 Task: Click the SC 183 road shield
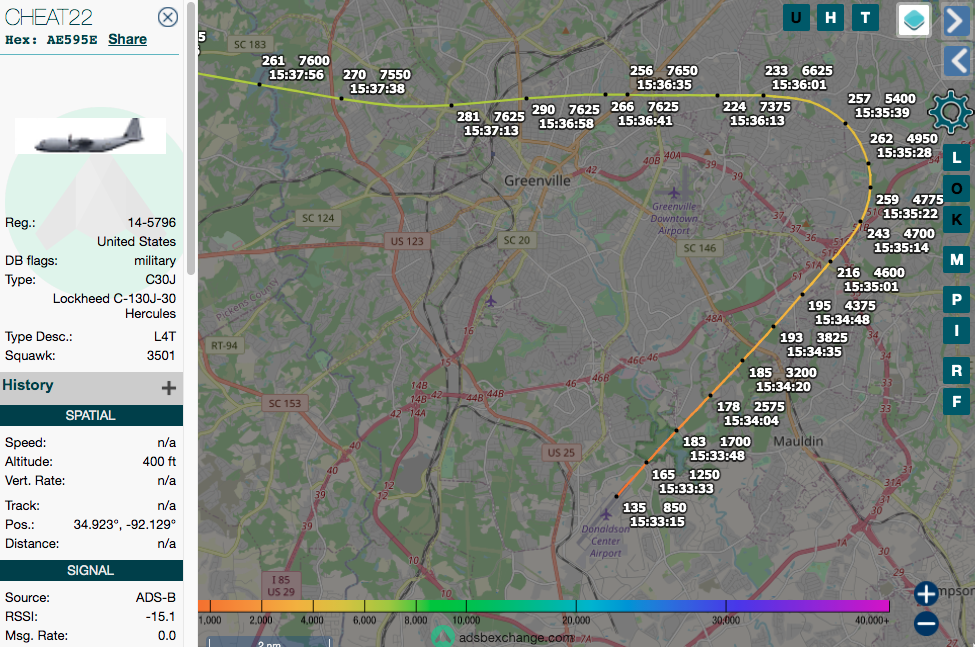click(x=250, y=45)
